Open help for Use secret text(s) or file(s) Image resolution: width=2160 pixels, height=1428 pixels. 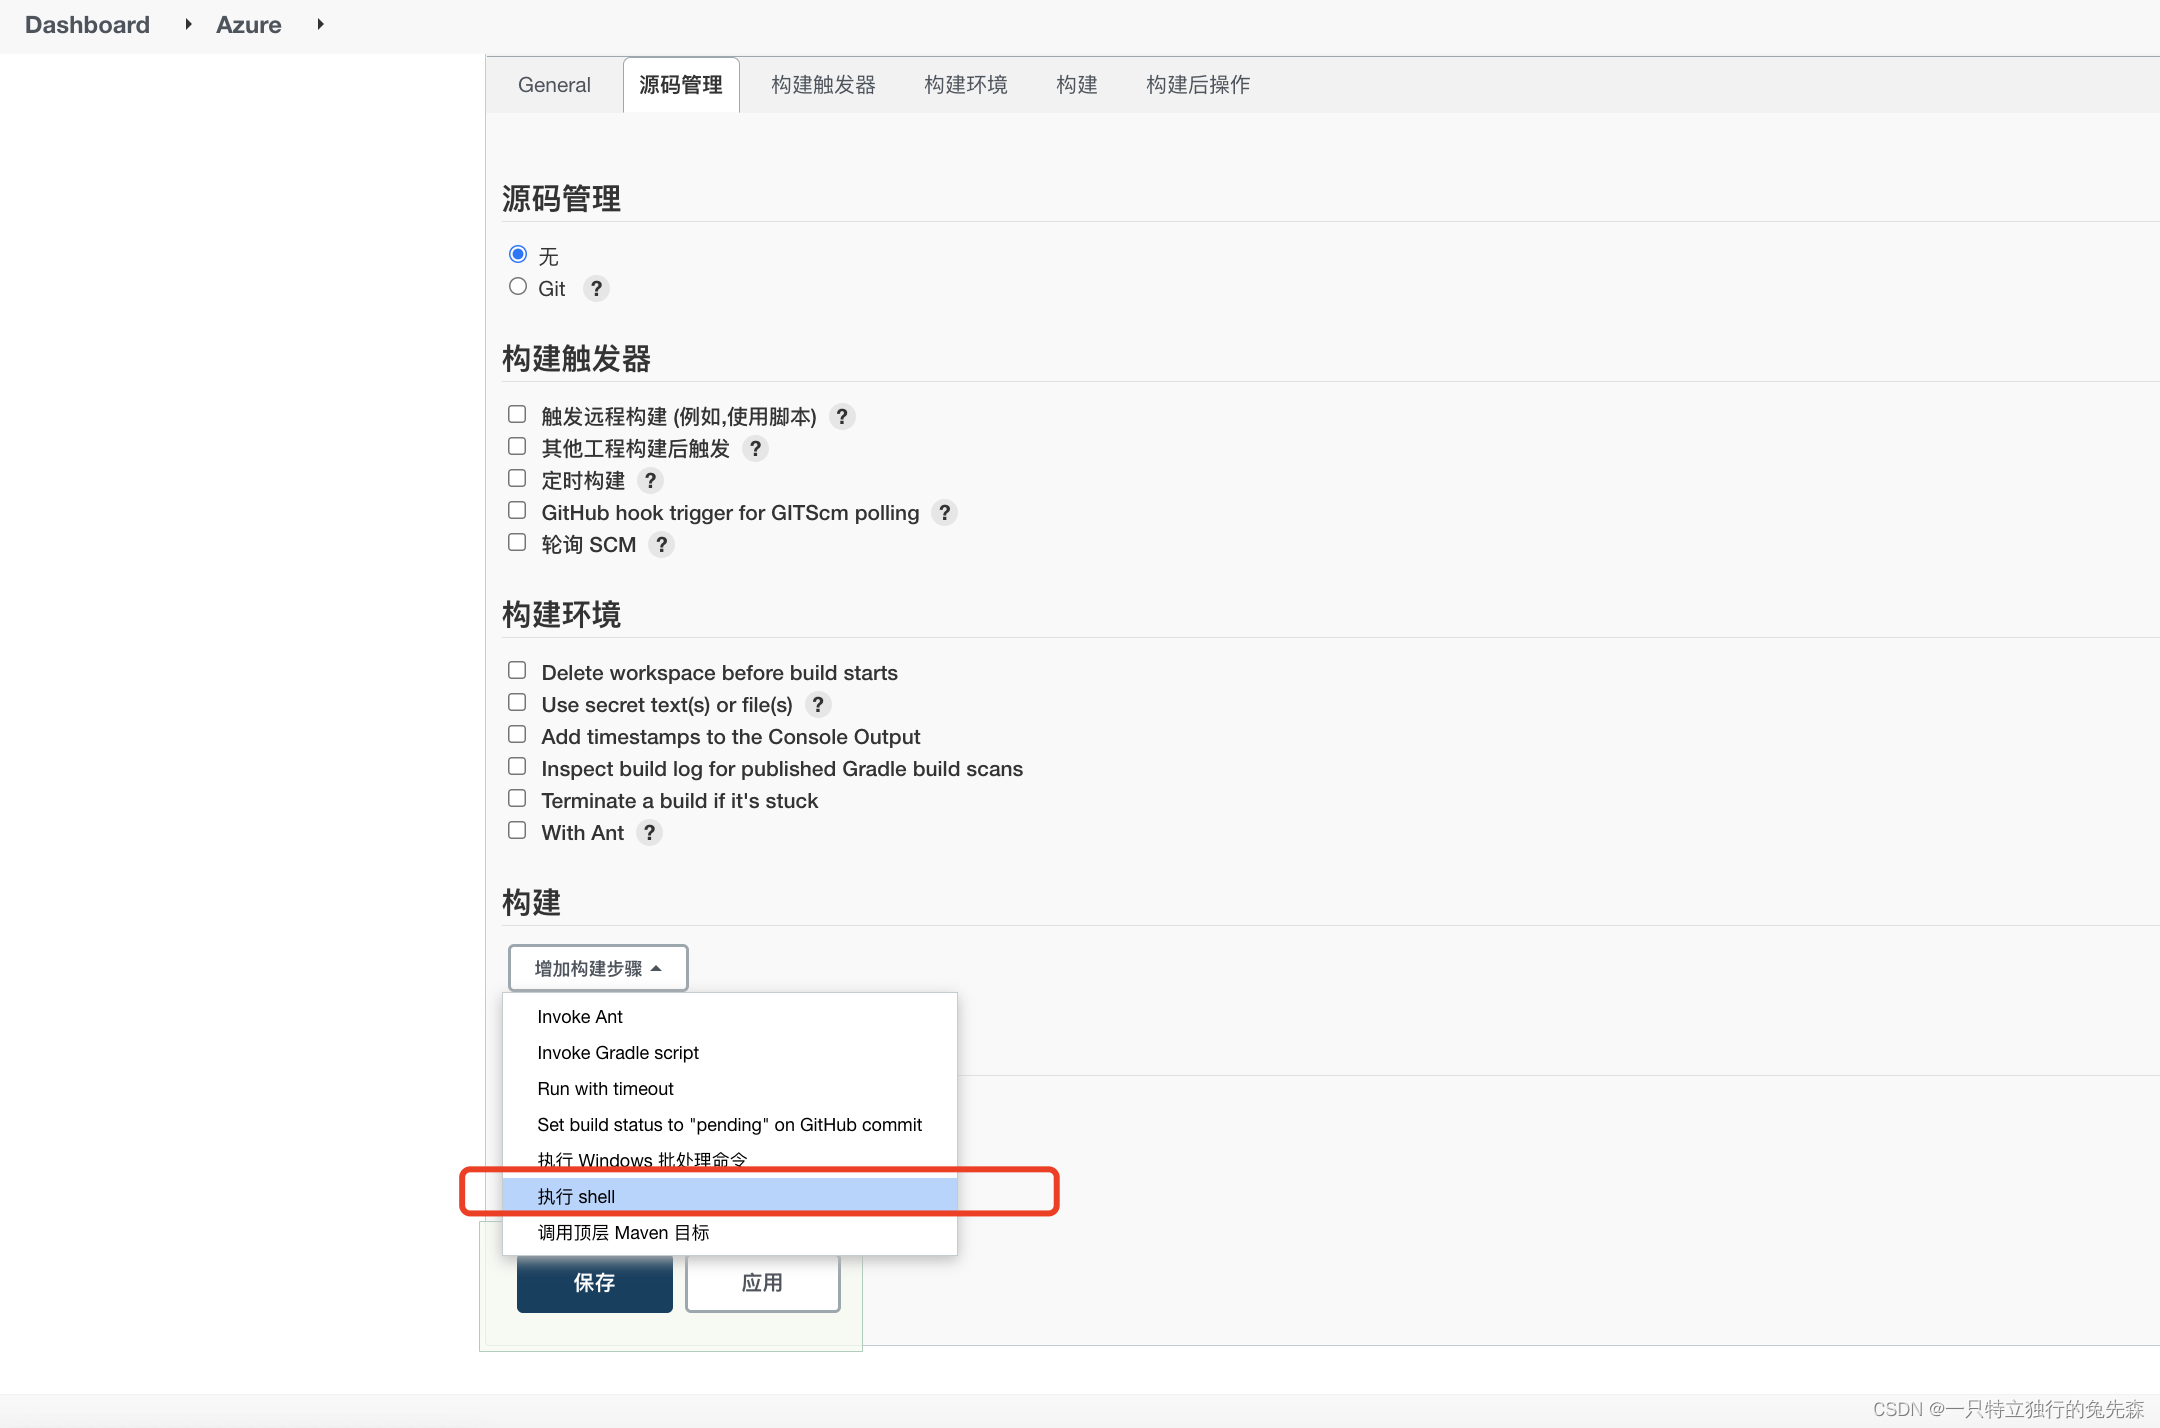tap(817, 705)
